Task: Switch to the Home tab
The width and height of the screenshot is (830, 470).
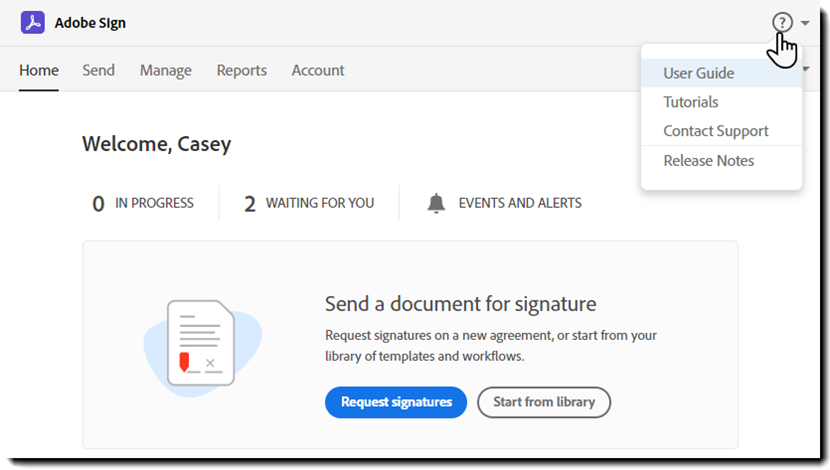Action: pos(39,70)
